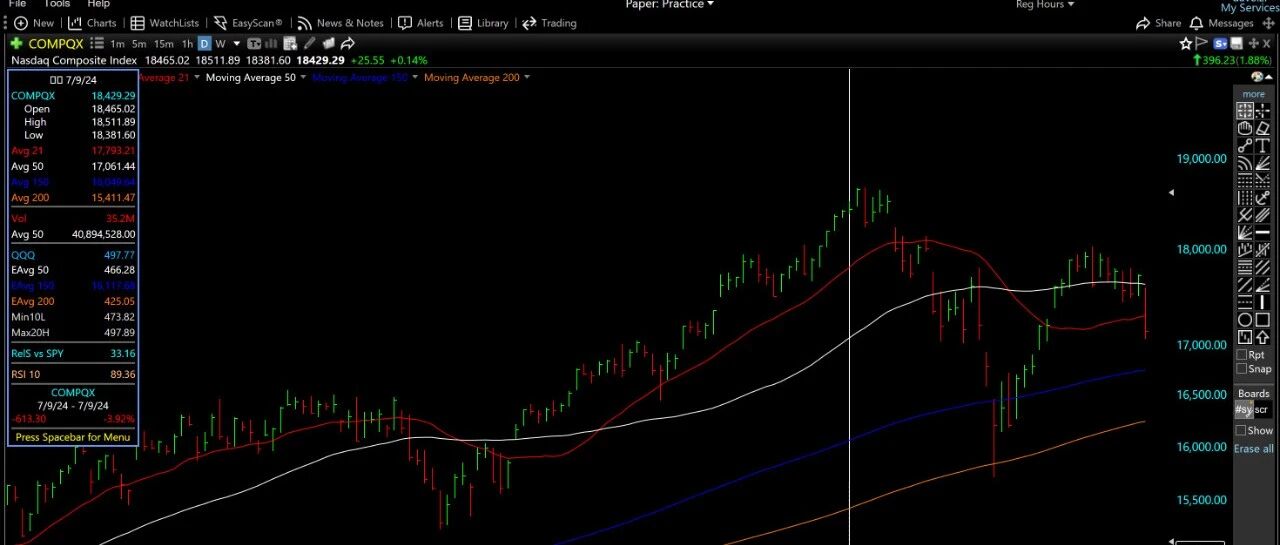Open the blue S symbol-link dropdown
Screen dimensions: 1280x545
pos(1221,43)
